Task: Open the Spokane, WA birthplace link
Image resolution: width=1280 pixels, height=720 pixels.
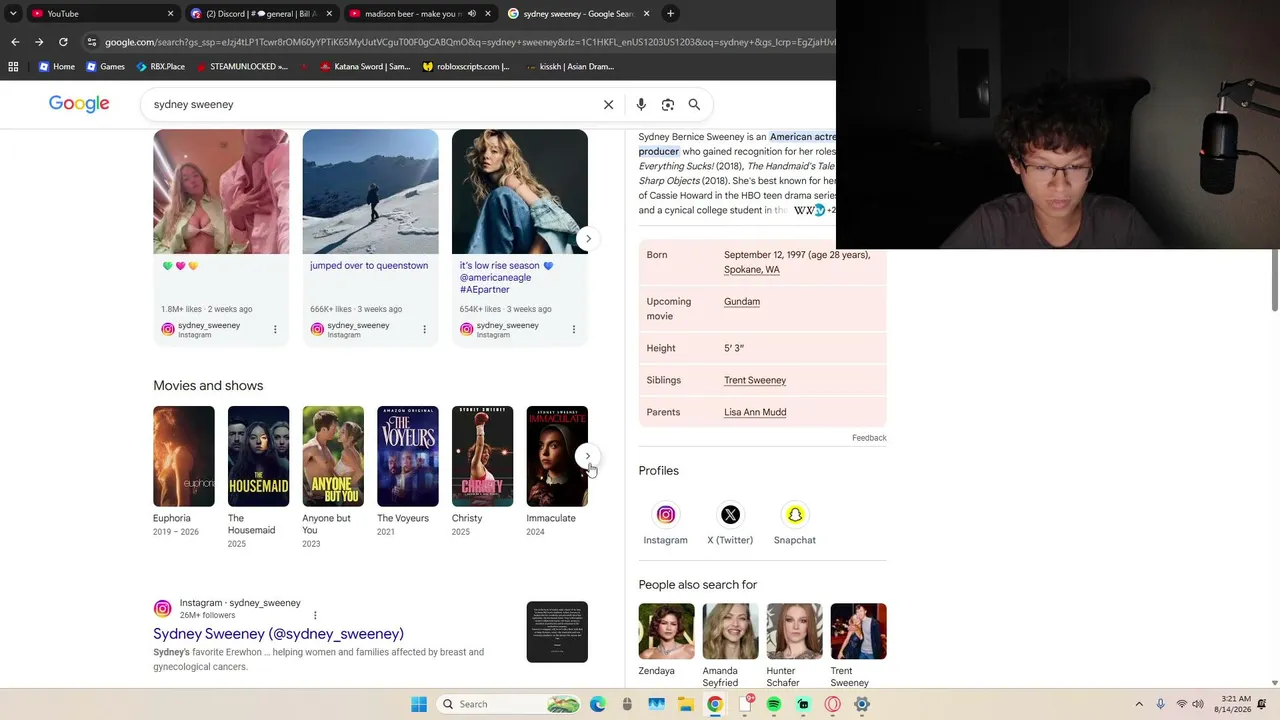Action: coord(752,270)
